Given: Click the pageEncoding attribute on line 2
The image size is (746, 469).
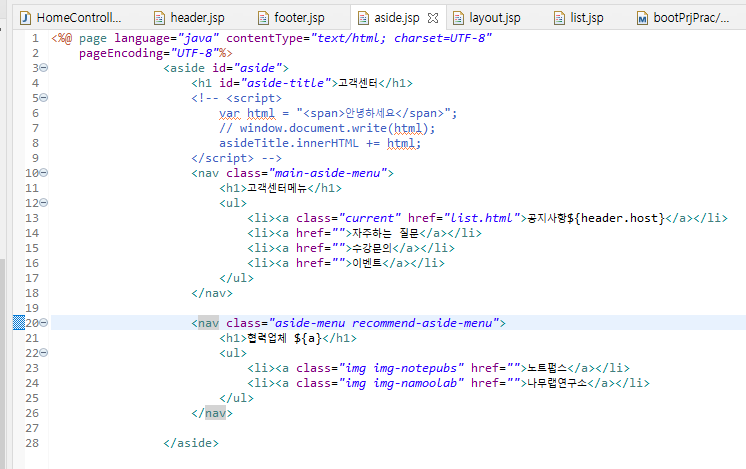Looking at the screenshot, I should 121,53.
